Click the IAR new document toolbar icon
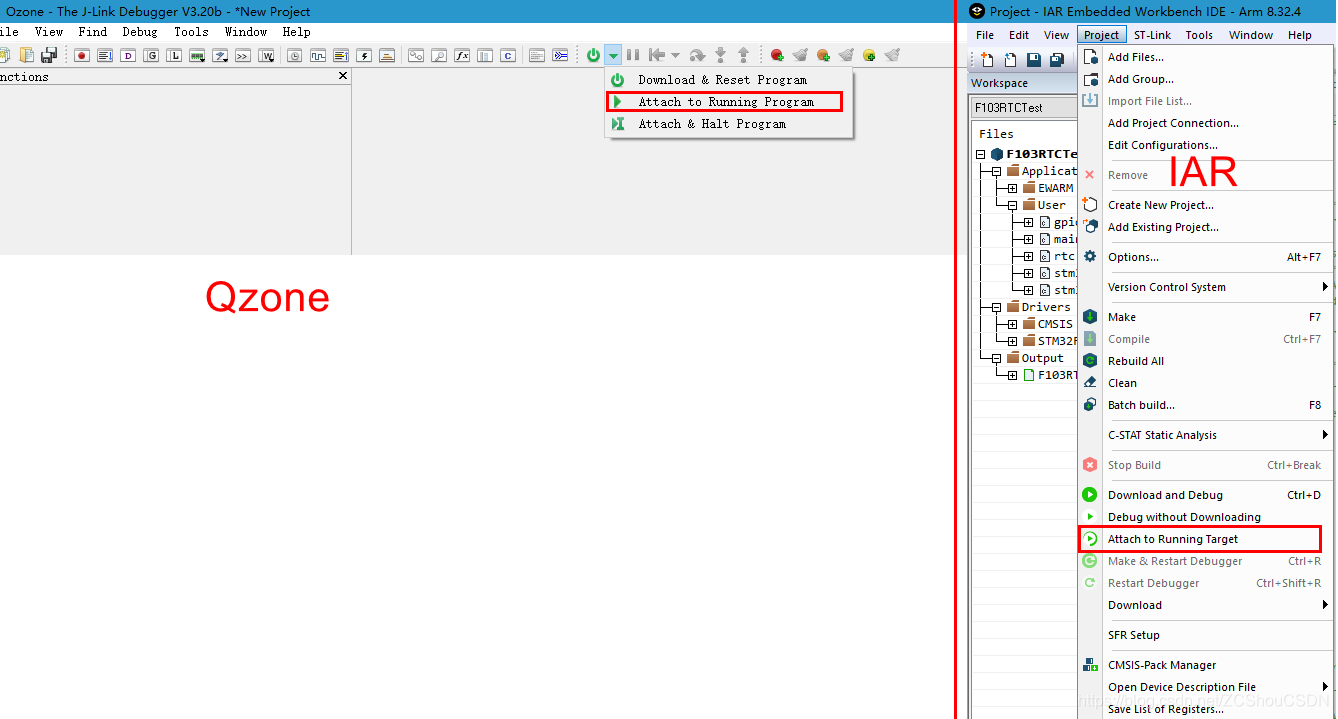 point(987,60)
